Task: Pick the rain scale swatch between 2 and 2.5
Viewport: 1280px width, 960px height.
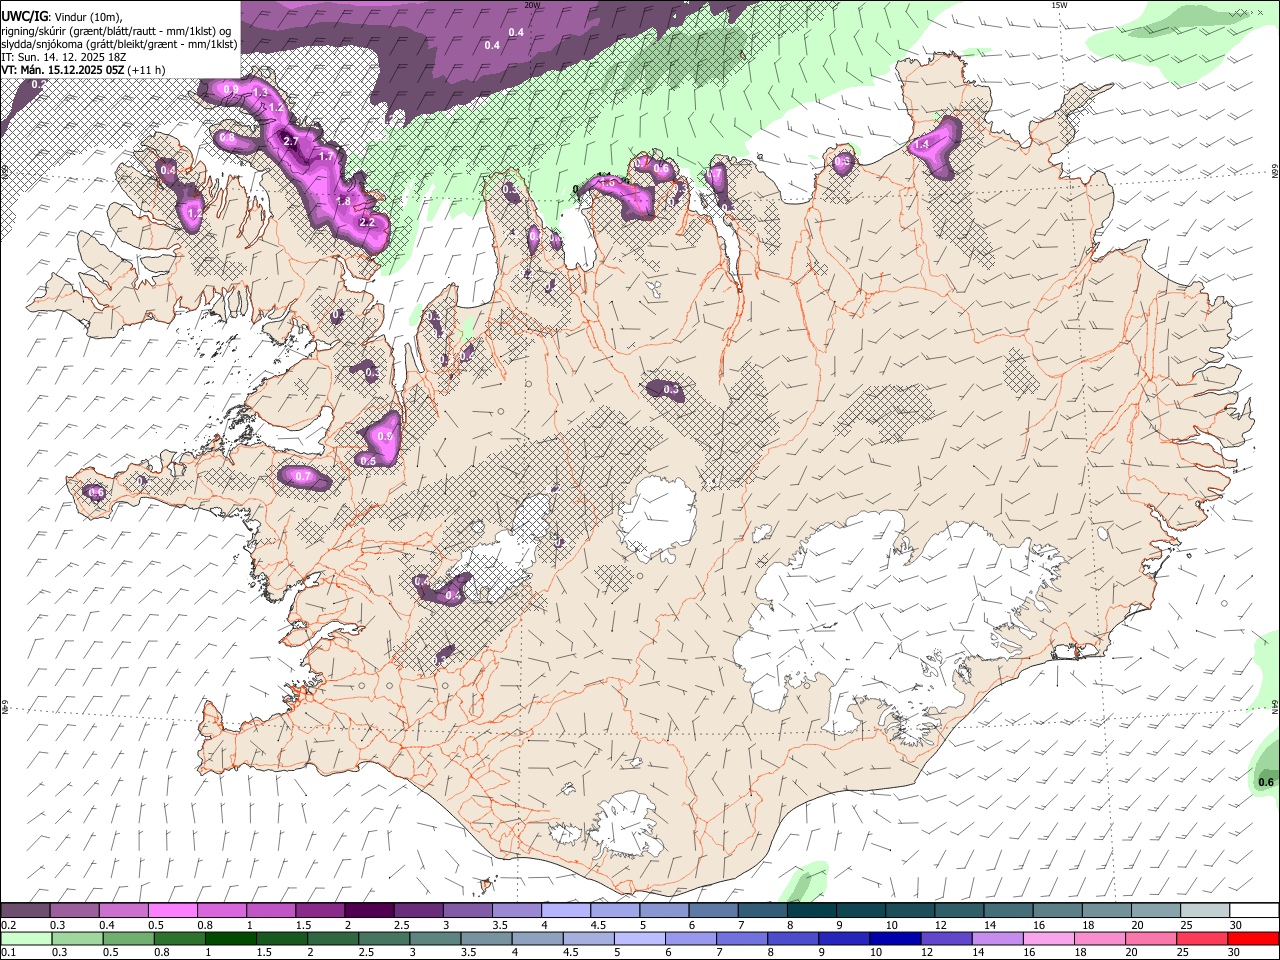Action: click(332, 939)
